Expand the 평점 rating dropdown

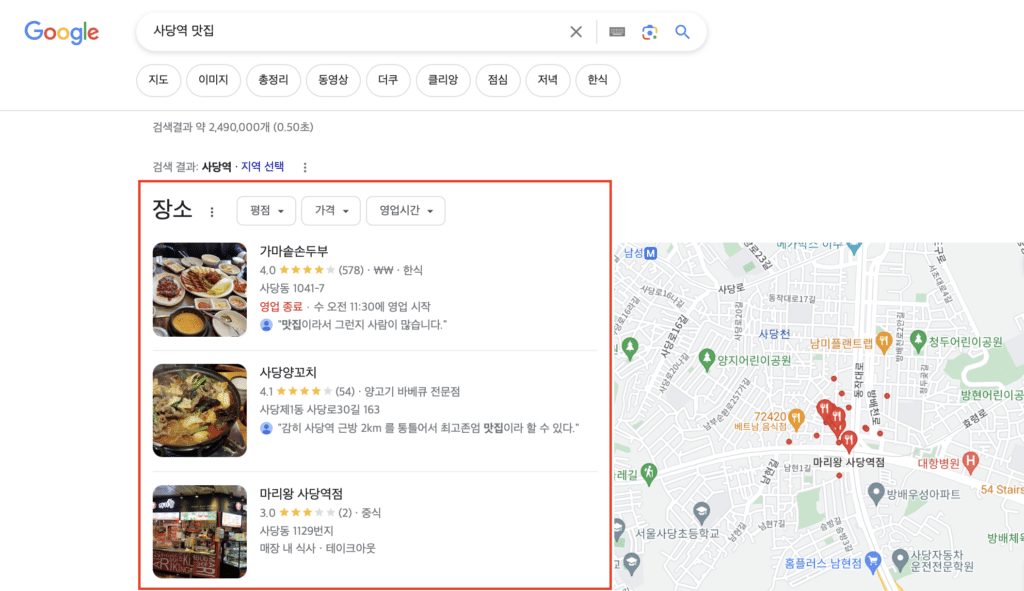click(x=266, y=210)
